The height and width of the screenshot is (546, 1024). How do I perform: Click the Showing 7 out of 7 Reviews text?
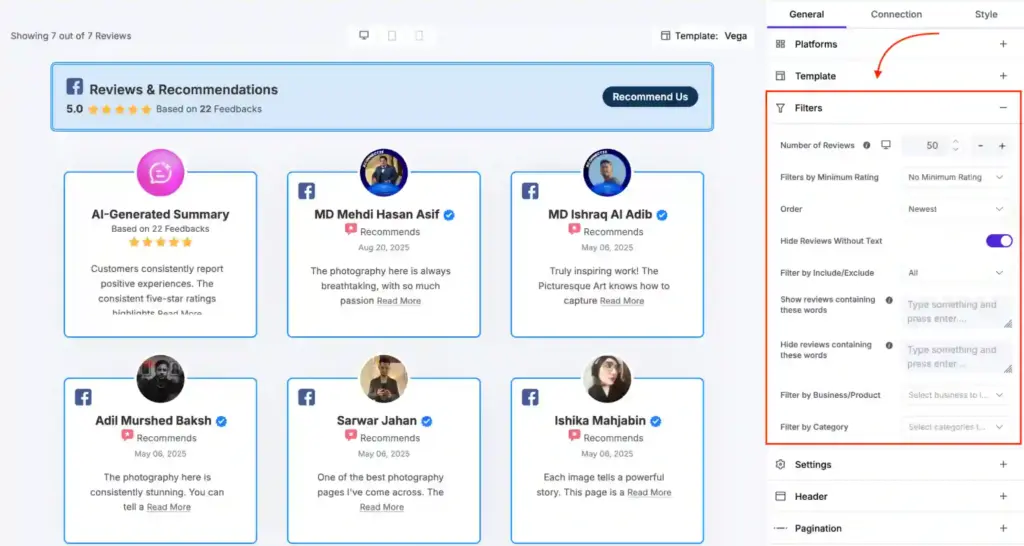71,36
